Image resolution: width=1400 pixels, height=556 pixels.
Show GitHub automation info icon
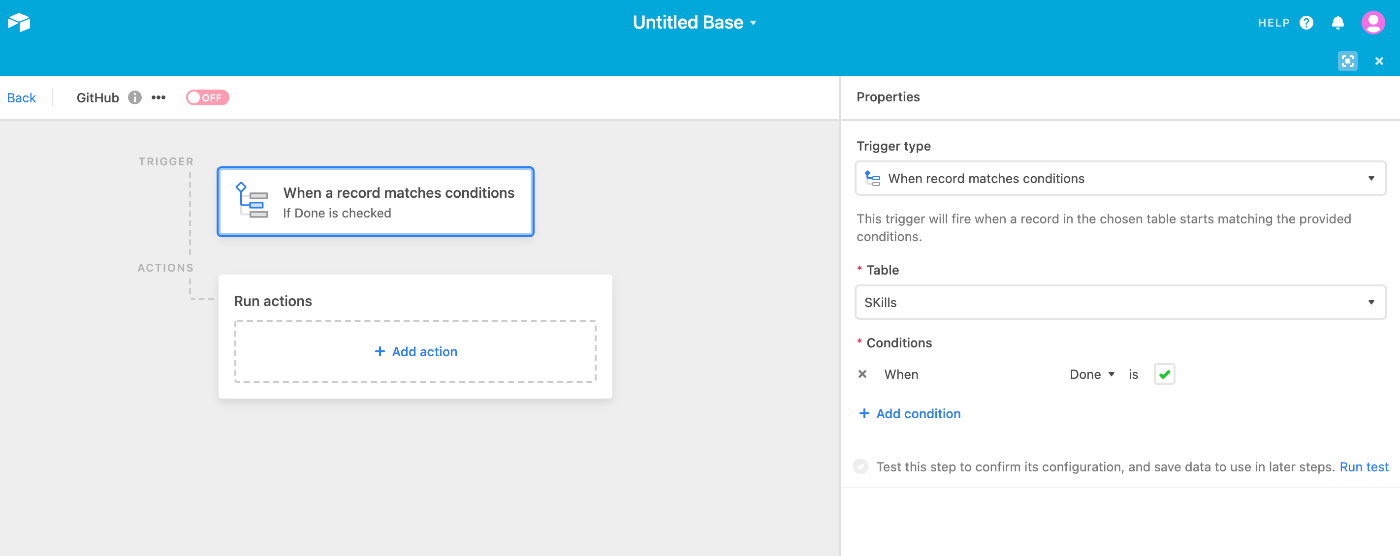click(135, 98)
